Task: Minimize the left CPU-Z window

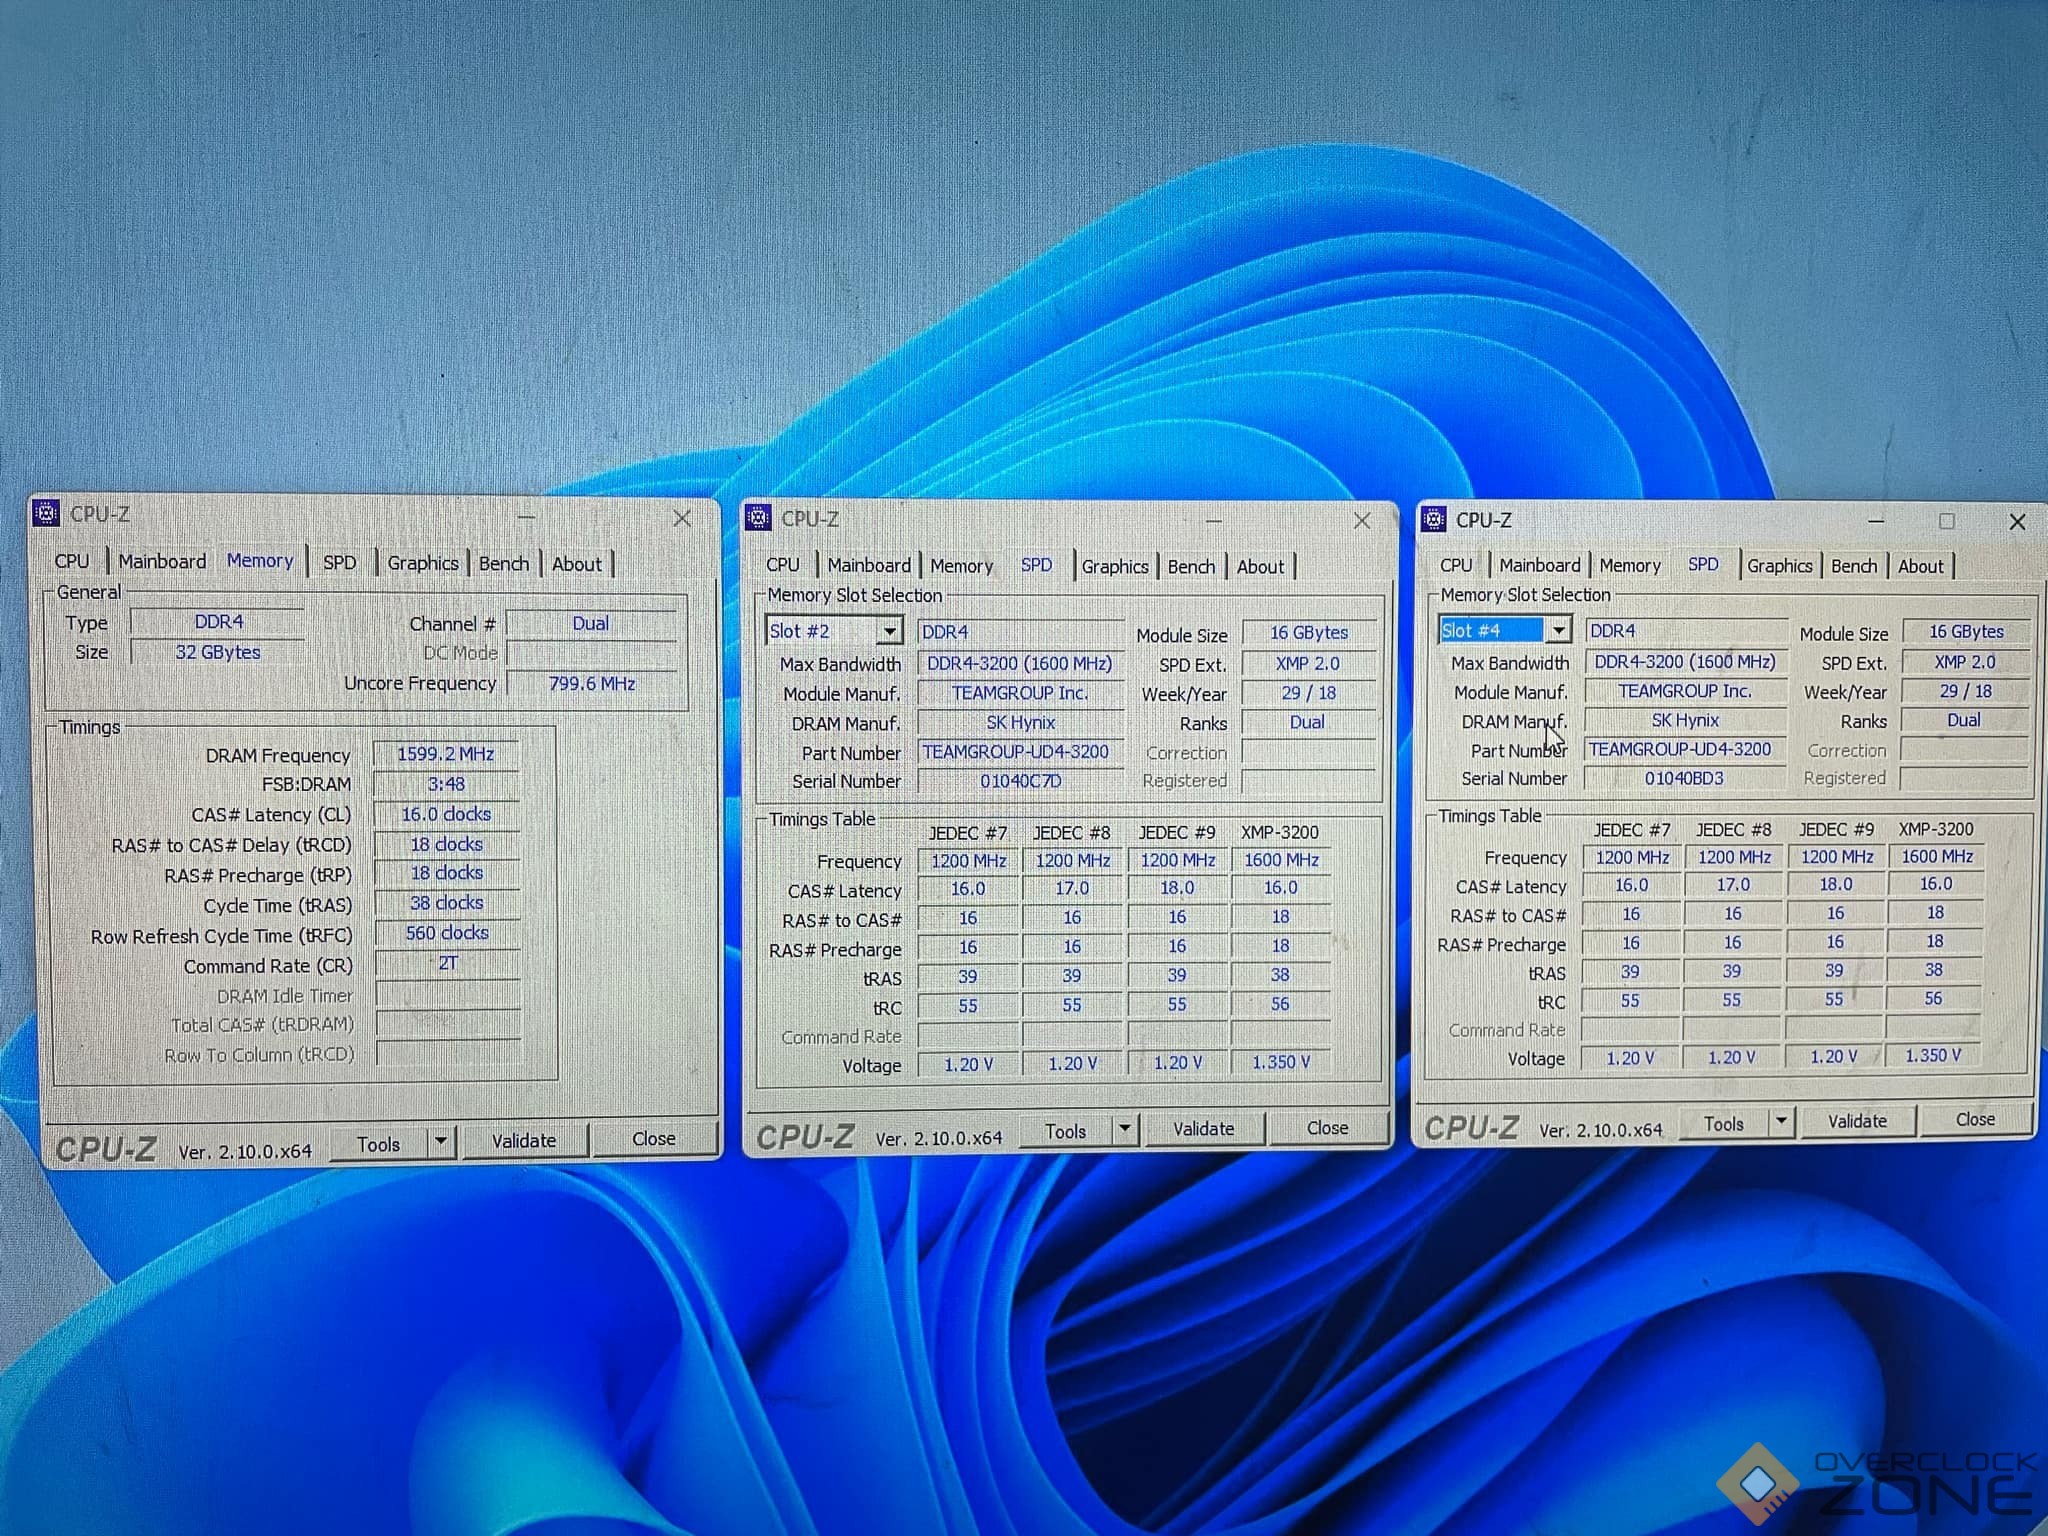Action: pos(527,517)
